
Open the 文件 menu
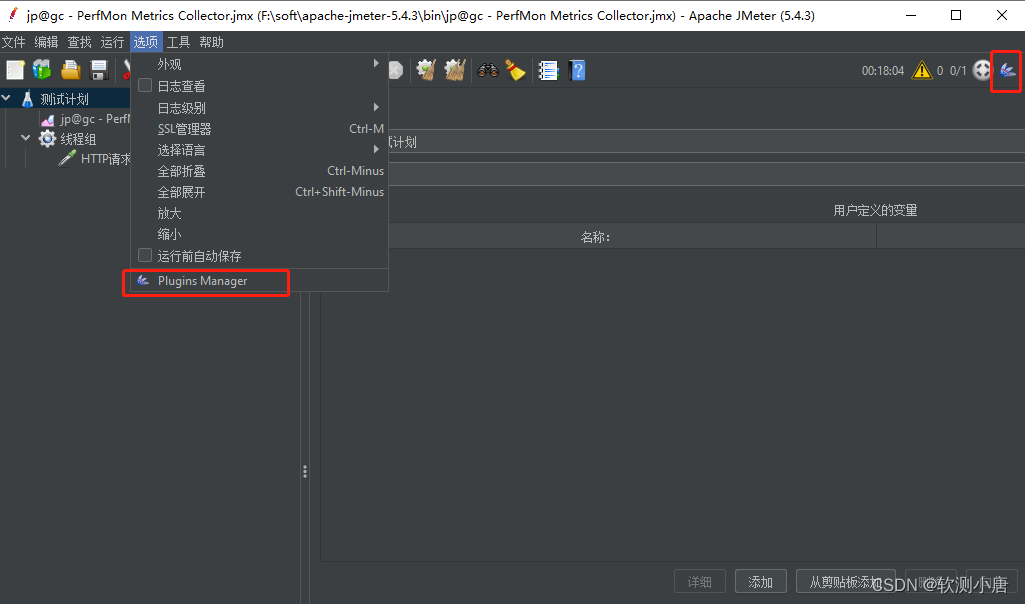tap(14, 42)
